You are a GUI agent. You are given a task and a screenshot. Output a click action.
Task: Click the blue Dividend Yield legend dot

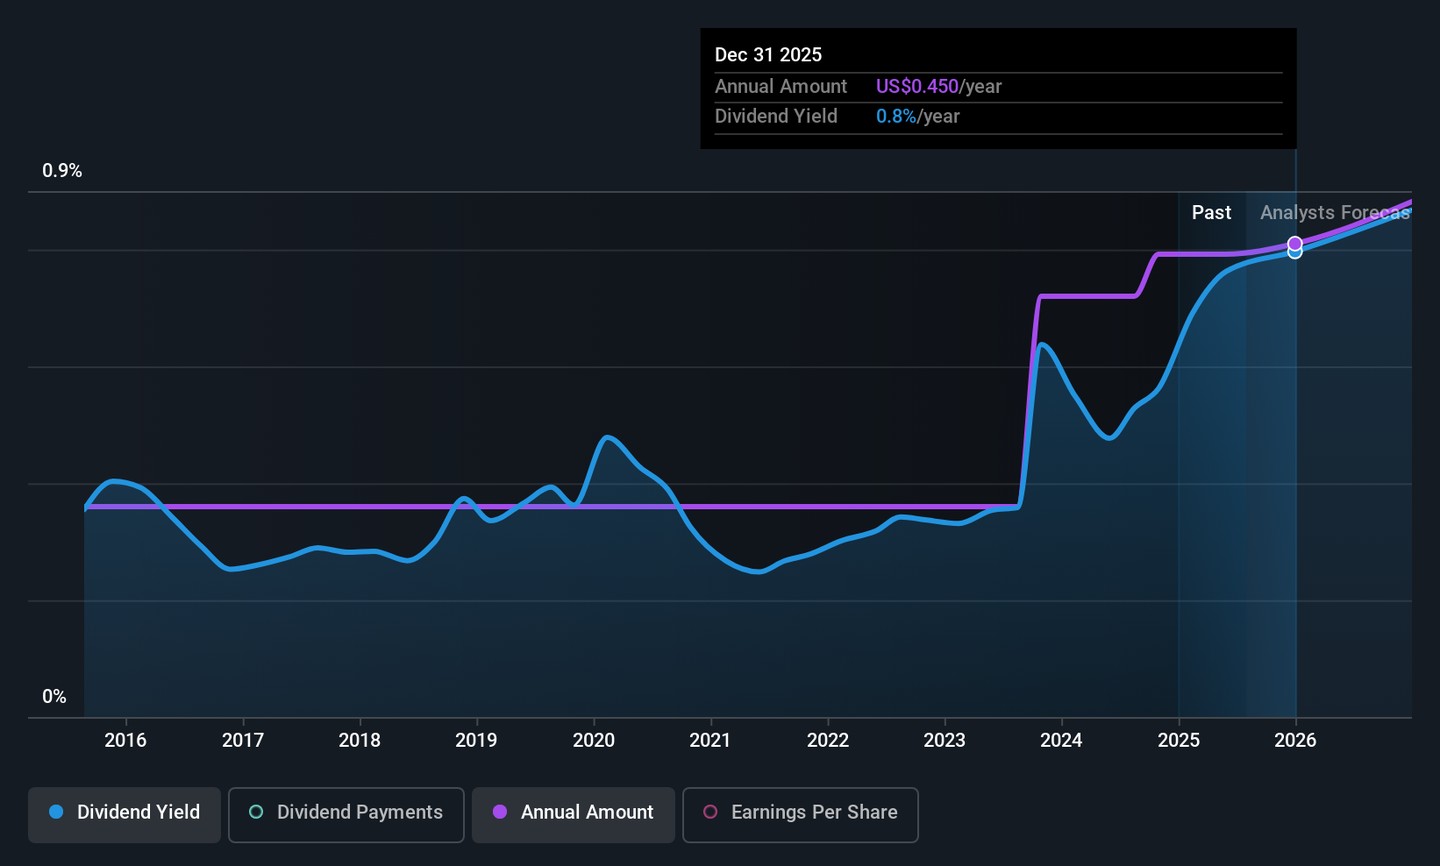[x=57, y=812]
